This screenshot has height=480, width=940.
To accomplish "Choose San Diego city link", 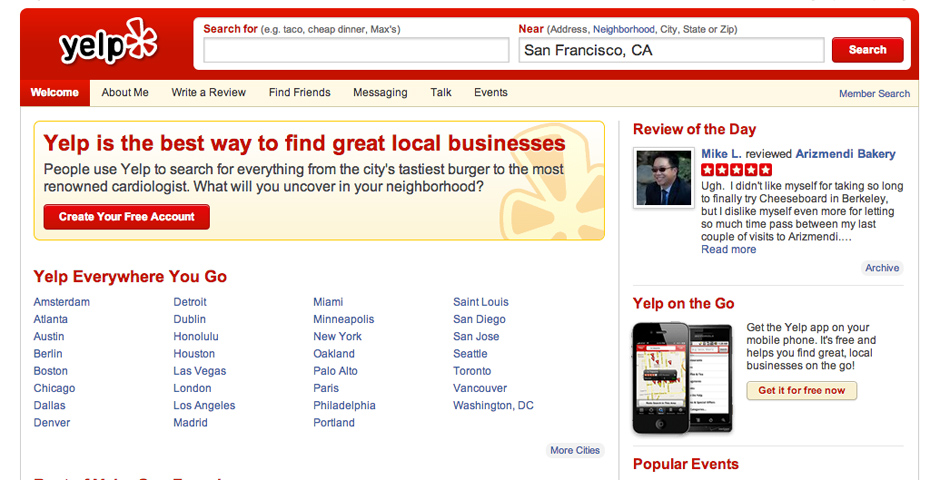I will click(x=479, y=319).
